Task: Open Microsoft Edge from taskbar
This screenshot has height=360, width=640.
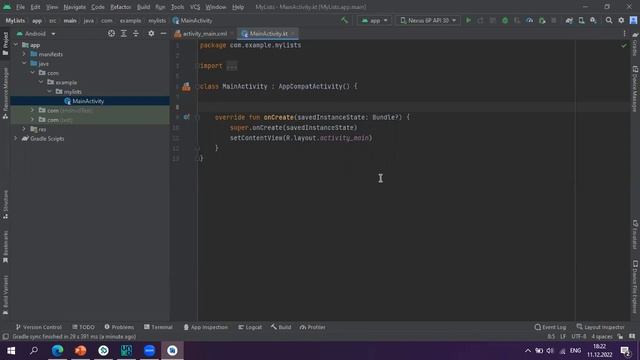Action: [58, 351]
